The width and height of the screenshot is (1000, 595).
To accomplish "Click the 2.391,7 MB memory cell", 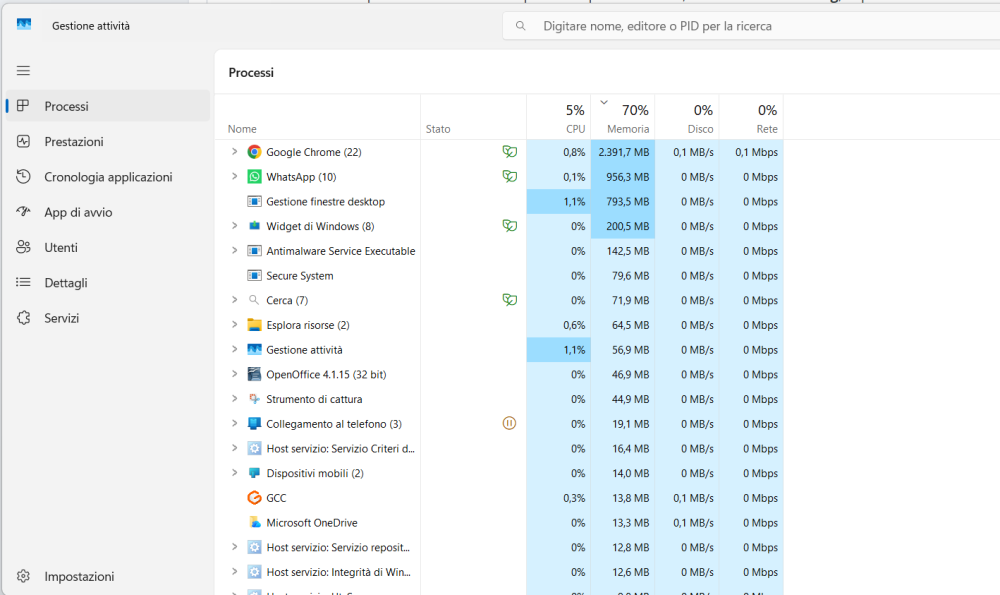I will tap(623, 152).
